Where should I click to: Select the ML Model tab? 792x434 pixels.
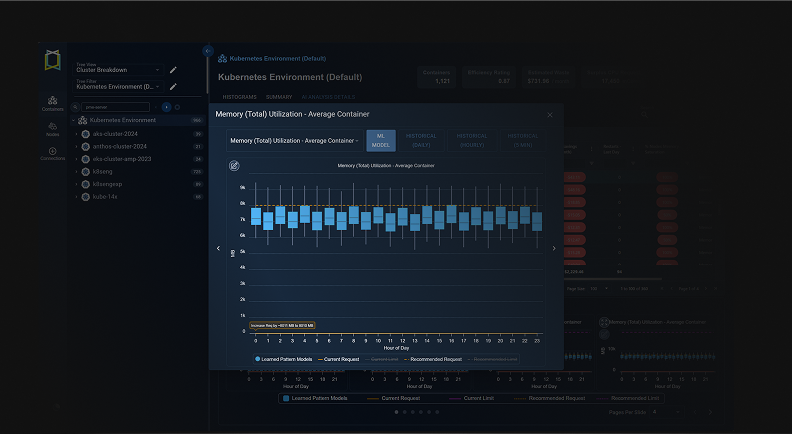coord(380,141)
